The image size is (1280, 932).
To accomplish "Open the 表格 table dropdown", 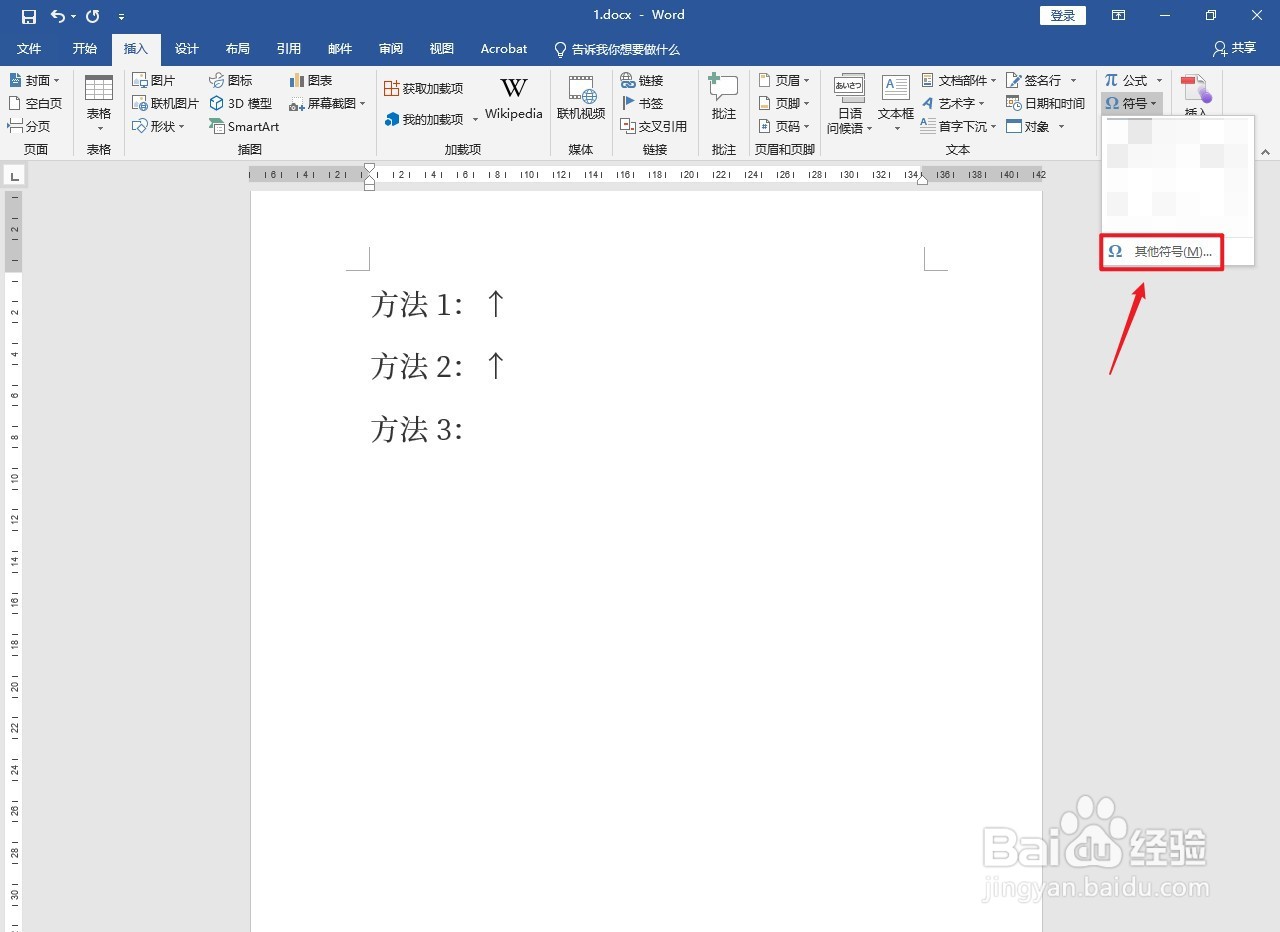I will (x=99, y=103).
